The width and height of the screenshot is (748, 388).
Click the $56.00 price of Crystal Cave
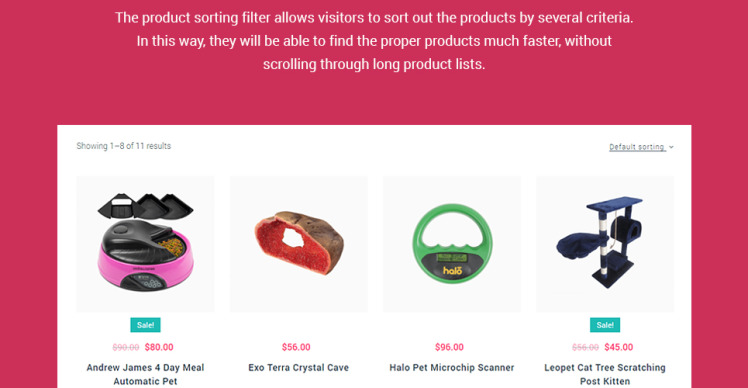click(x=296, y=347)
